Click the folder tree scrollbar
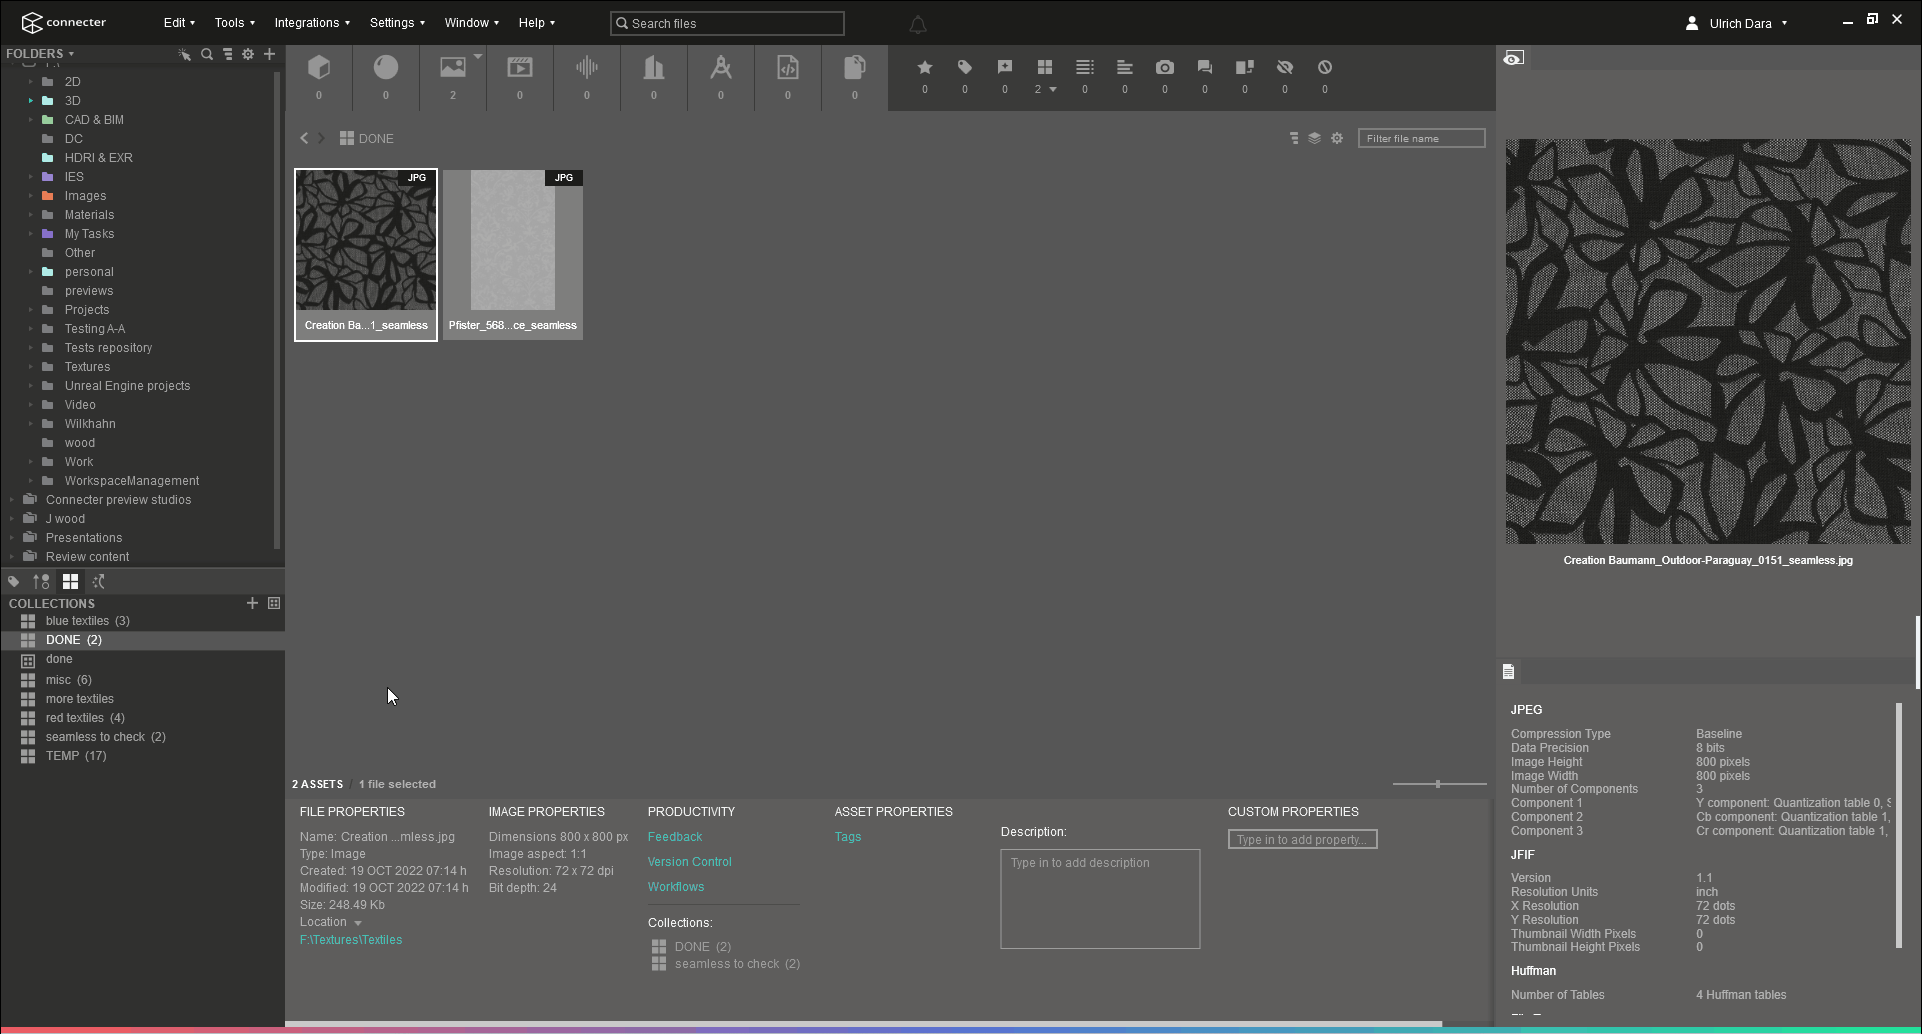The image size is (1922, 1034). (276, 310)
